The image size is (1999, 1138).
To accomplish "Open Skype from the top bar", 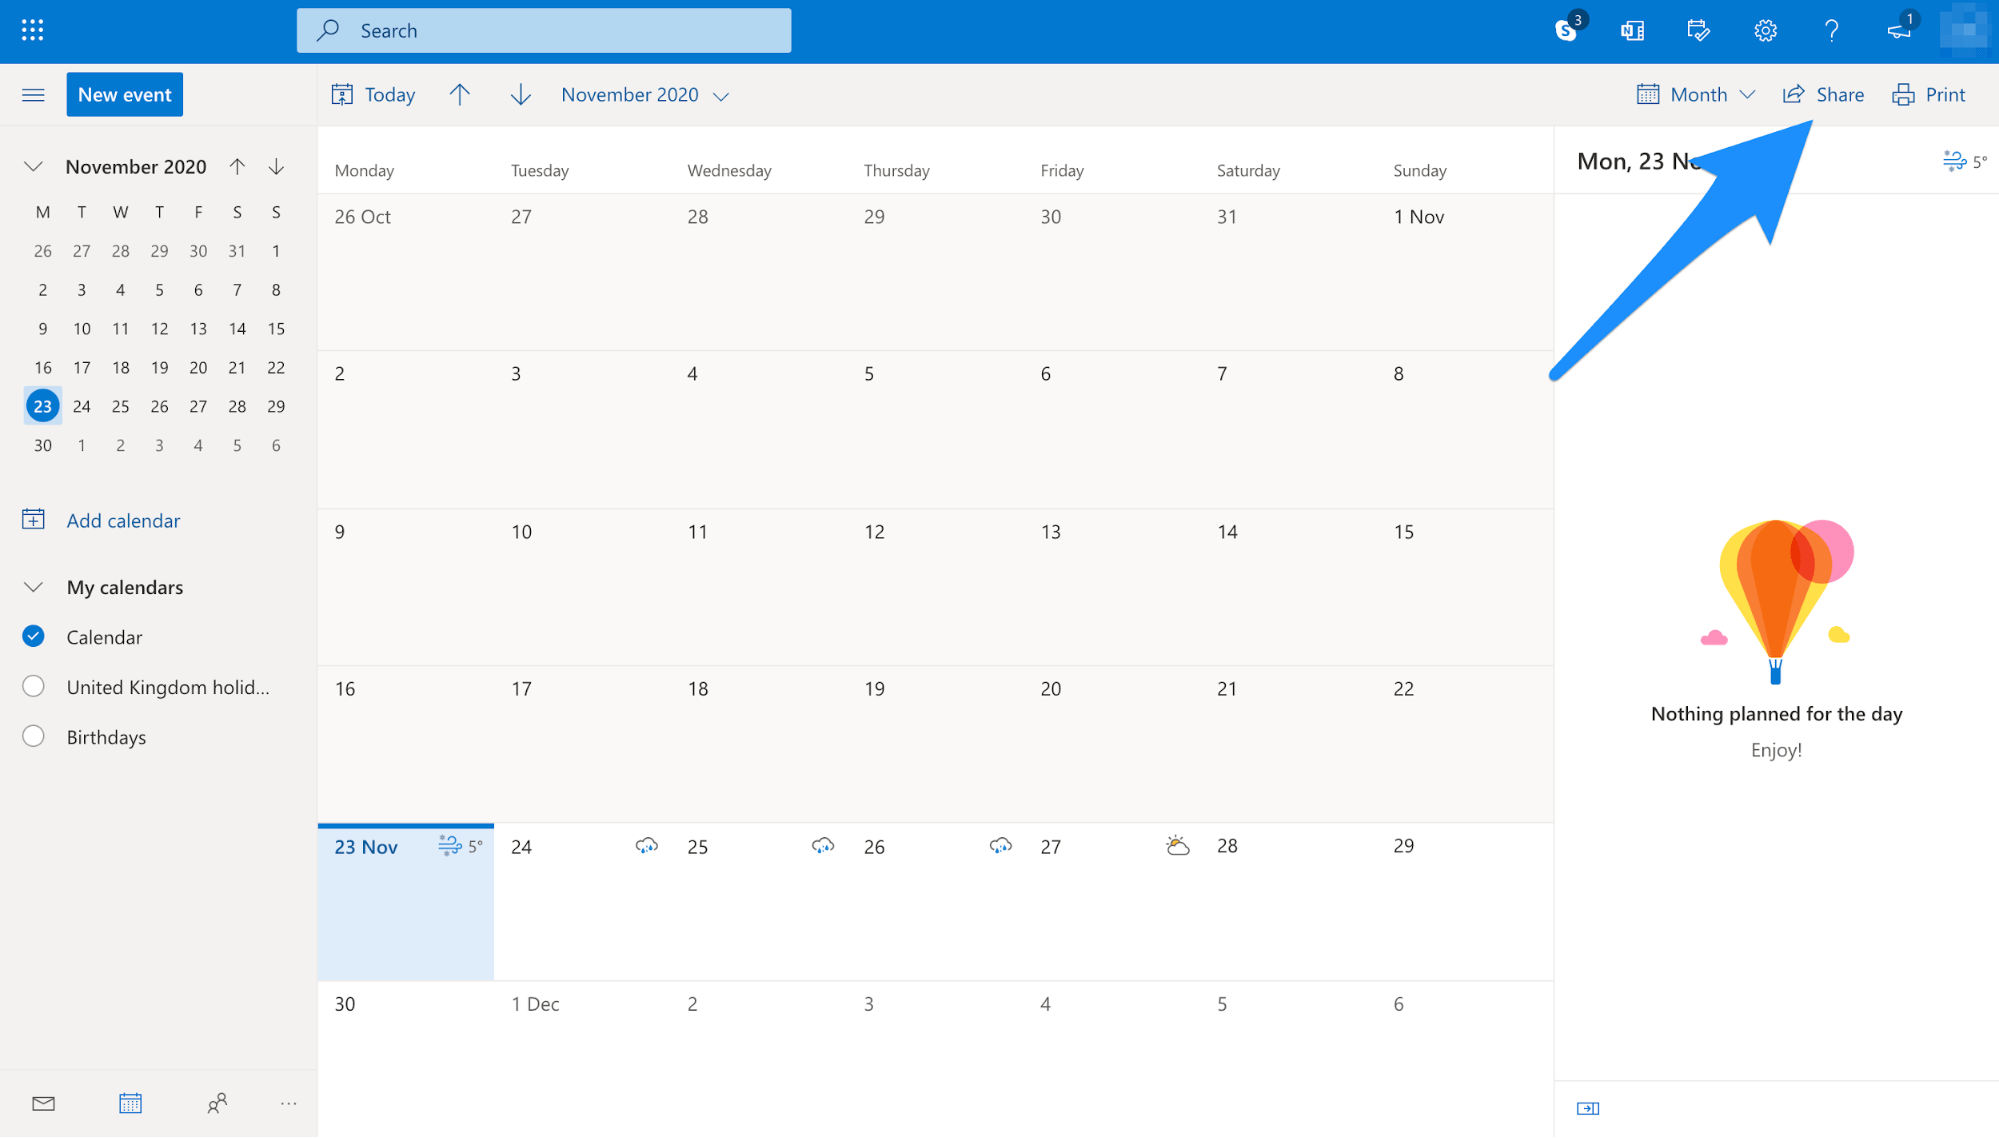I will click(x=1566, y=30).
